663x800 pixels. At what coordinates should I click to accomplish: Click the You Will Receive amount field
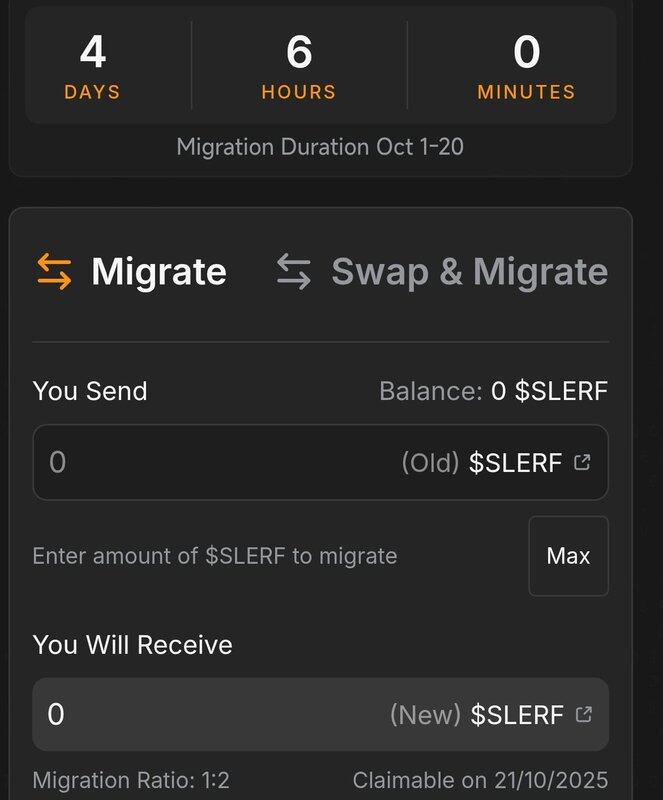[200, 714]
